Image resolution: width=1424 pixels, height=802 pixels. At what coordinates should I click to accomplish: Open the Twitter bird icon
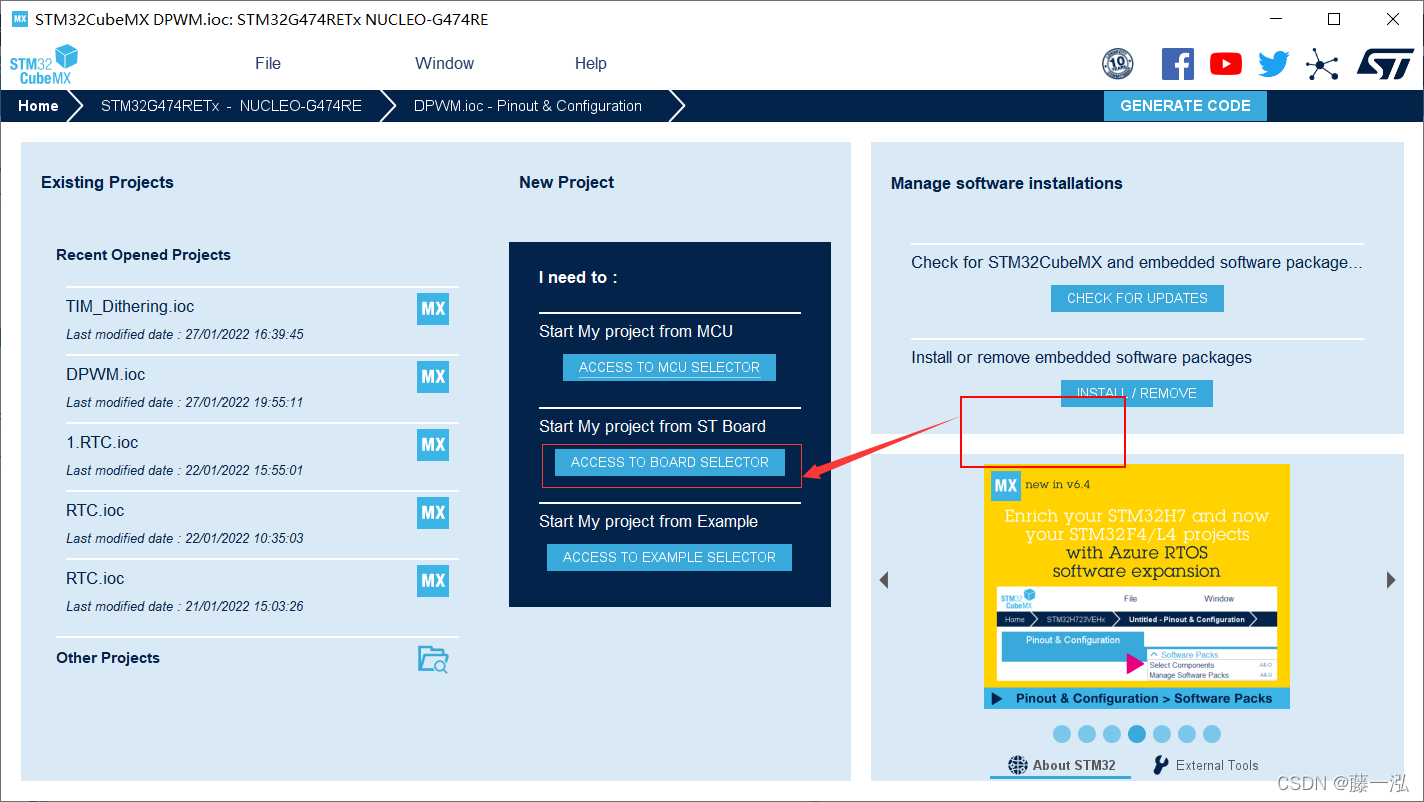click(1273, 64)
